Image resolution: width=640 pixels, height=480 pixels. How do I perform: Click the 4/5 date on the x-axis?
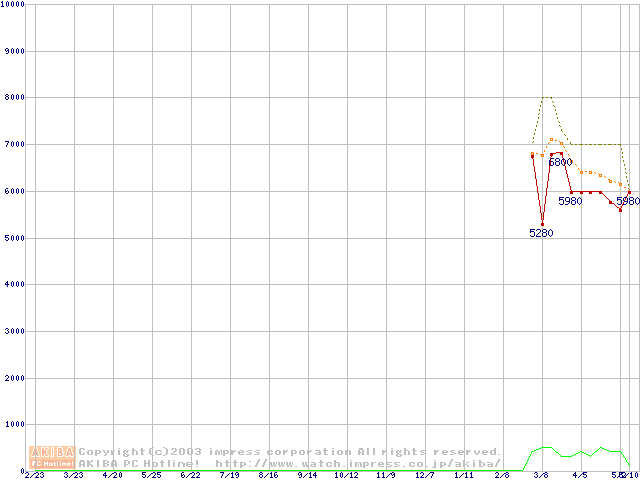[580, 475]
